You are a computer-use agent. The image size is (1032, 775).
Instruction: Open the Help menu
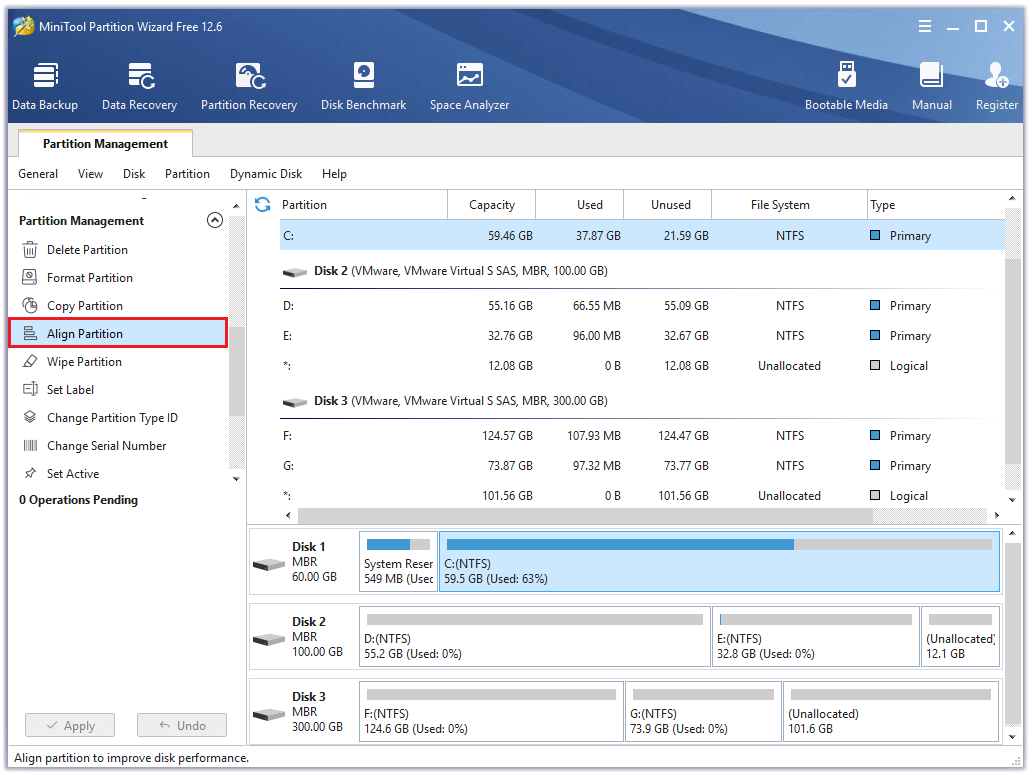334,174
